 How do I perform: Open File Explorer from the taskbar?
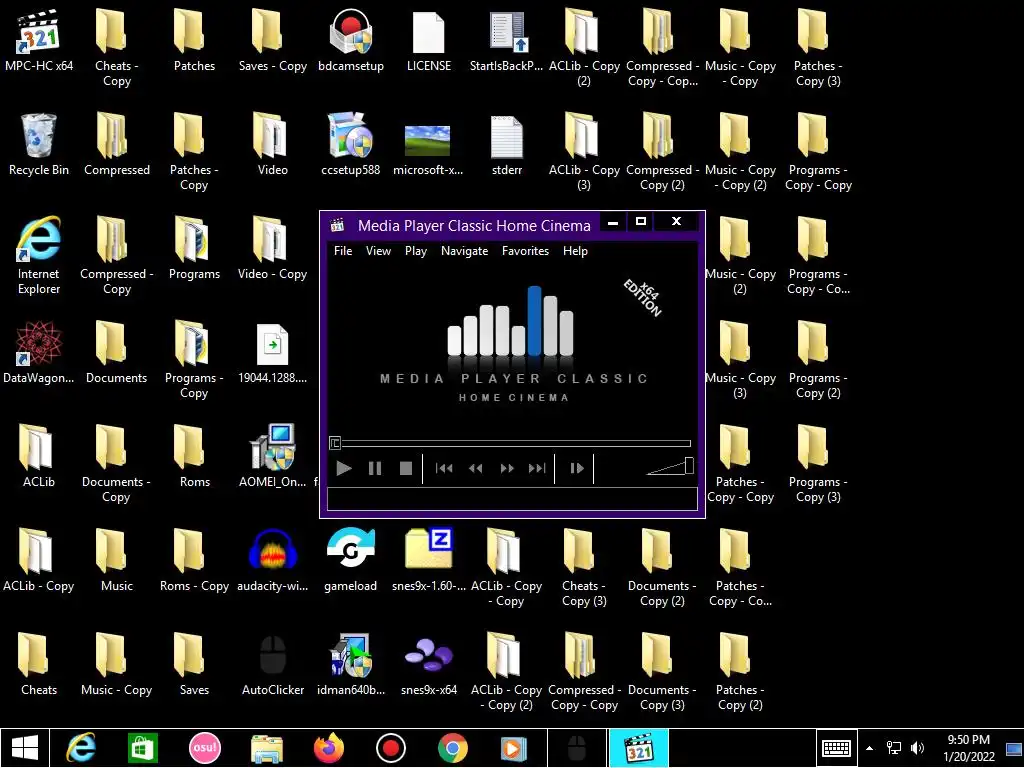coord(266,748)
